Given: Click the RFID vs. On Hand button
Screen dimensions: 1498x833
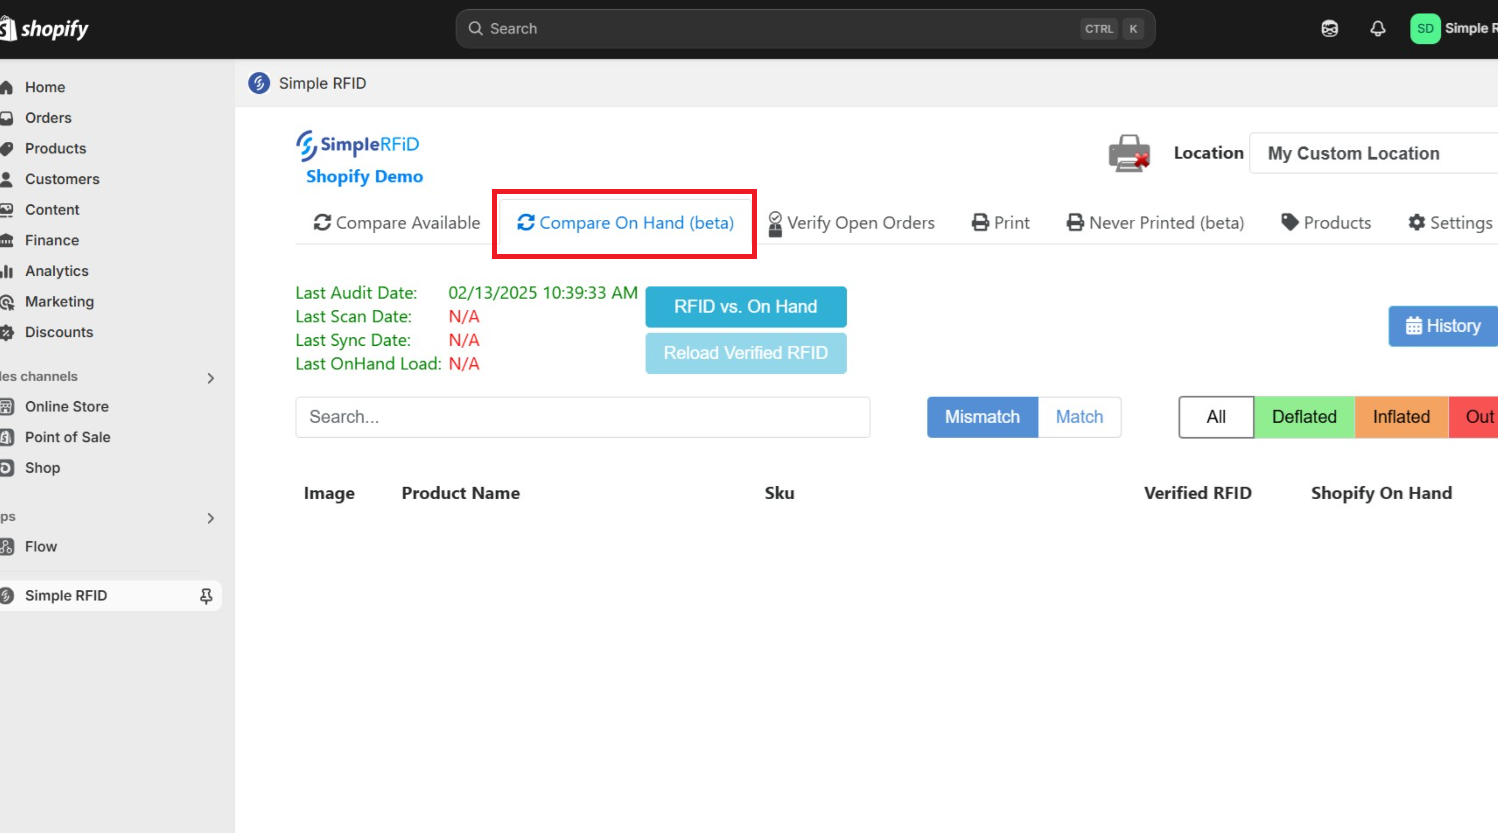Looking at the screenshot, I should click(746, 307).
